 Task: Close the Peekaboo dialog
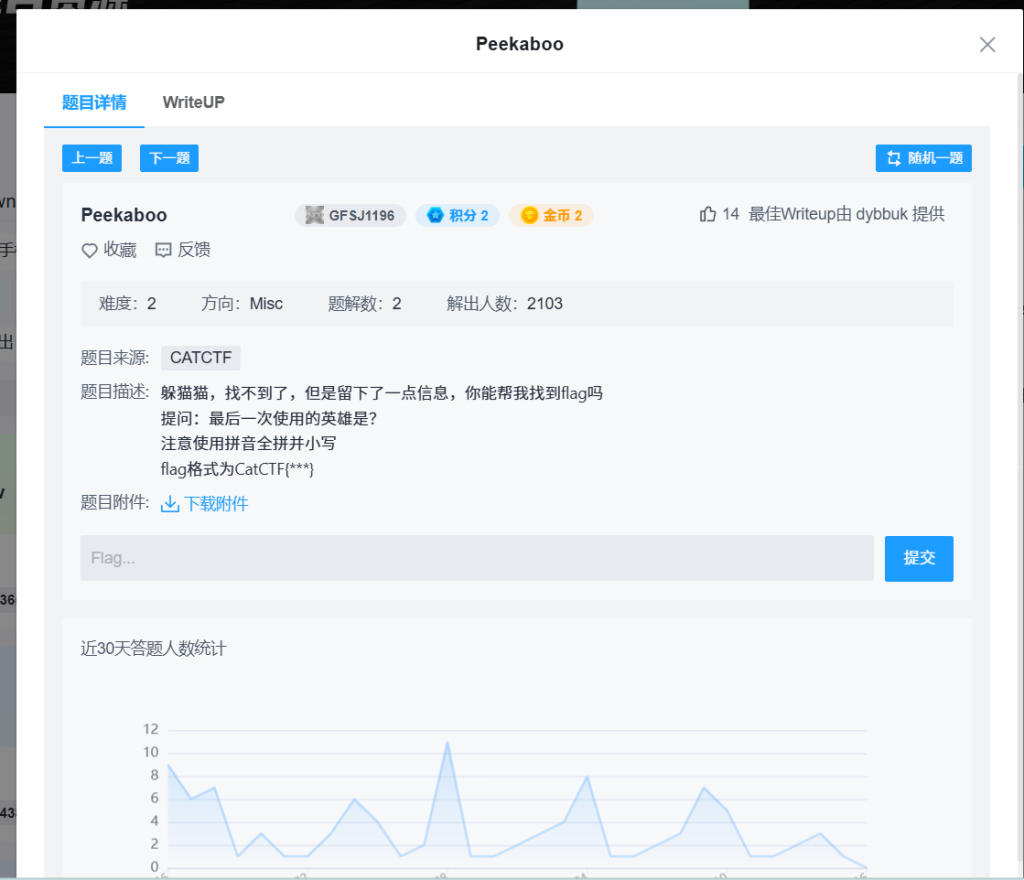987,44
